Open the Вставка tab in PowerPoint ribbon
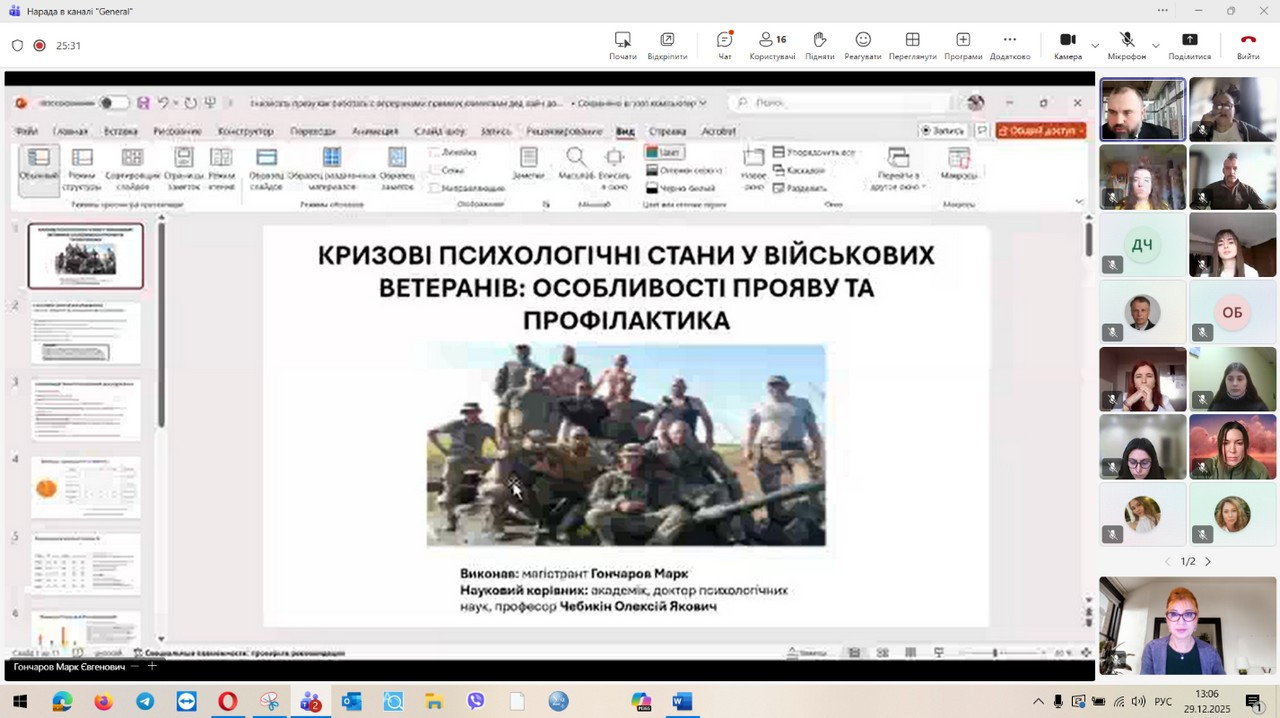The image size is (1280, 718). pyautogui.click(x=120, y=131)
